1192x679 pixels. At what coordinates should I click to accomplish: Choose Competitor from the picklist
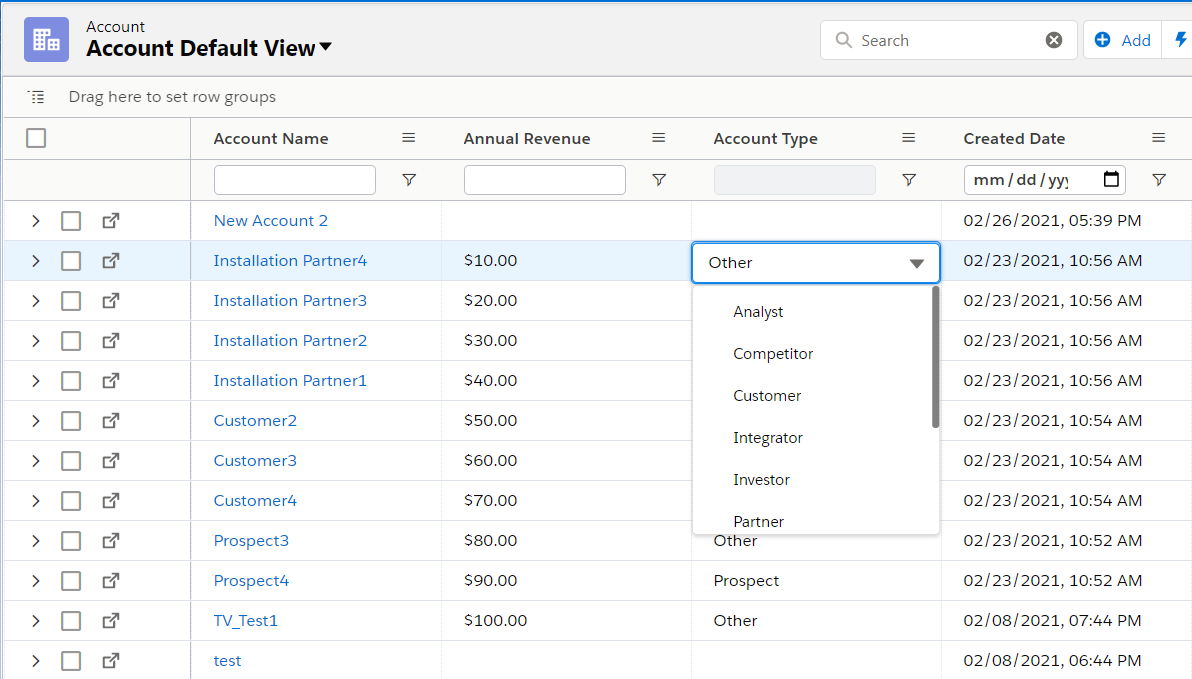[773, 354]
